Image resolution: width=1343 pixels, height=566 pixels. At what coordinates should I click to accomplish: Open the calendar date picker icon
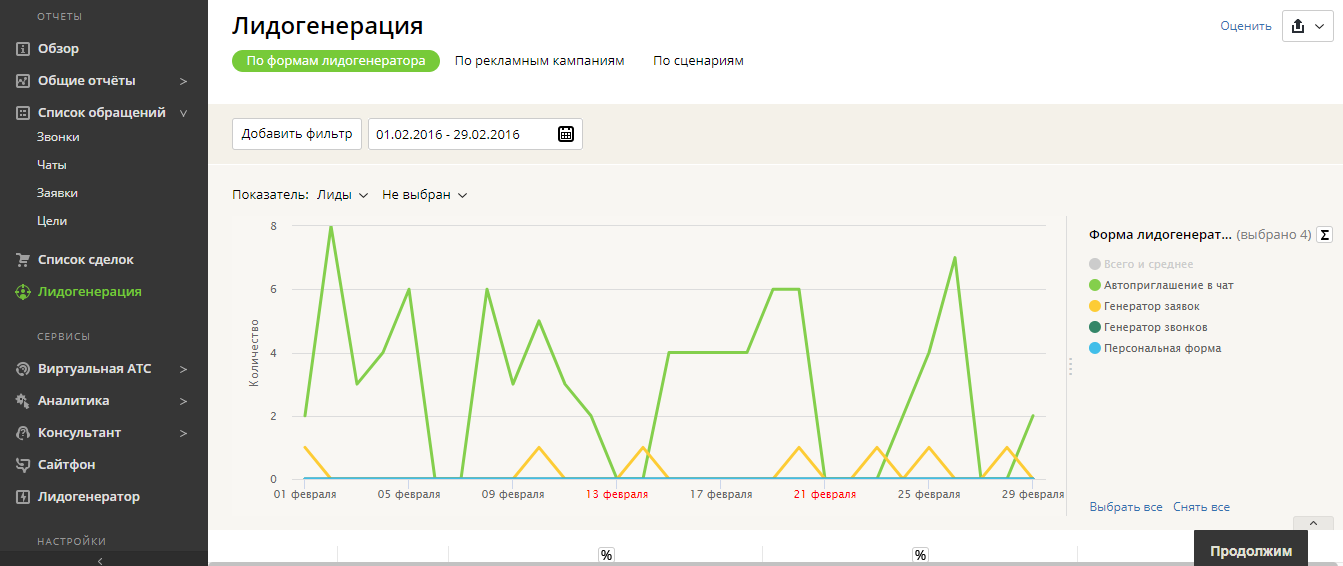tap(566, 134)
